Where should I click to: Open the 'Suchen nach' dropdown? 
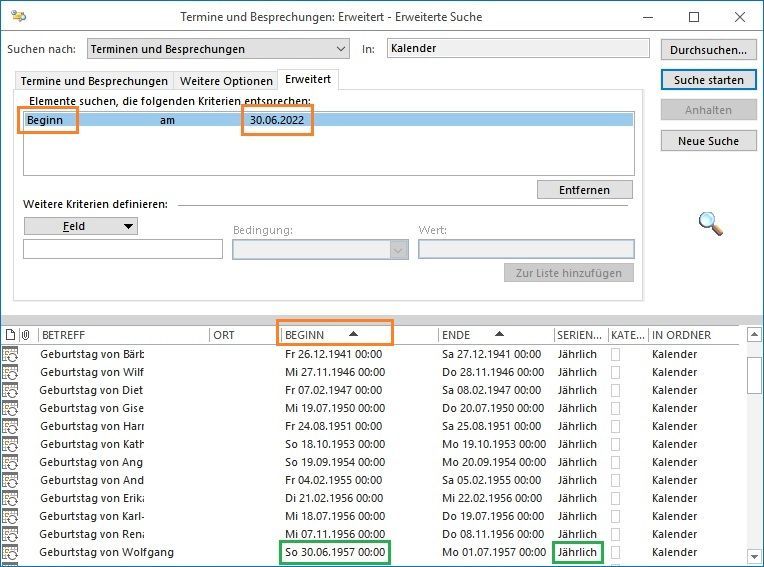218,49
